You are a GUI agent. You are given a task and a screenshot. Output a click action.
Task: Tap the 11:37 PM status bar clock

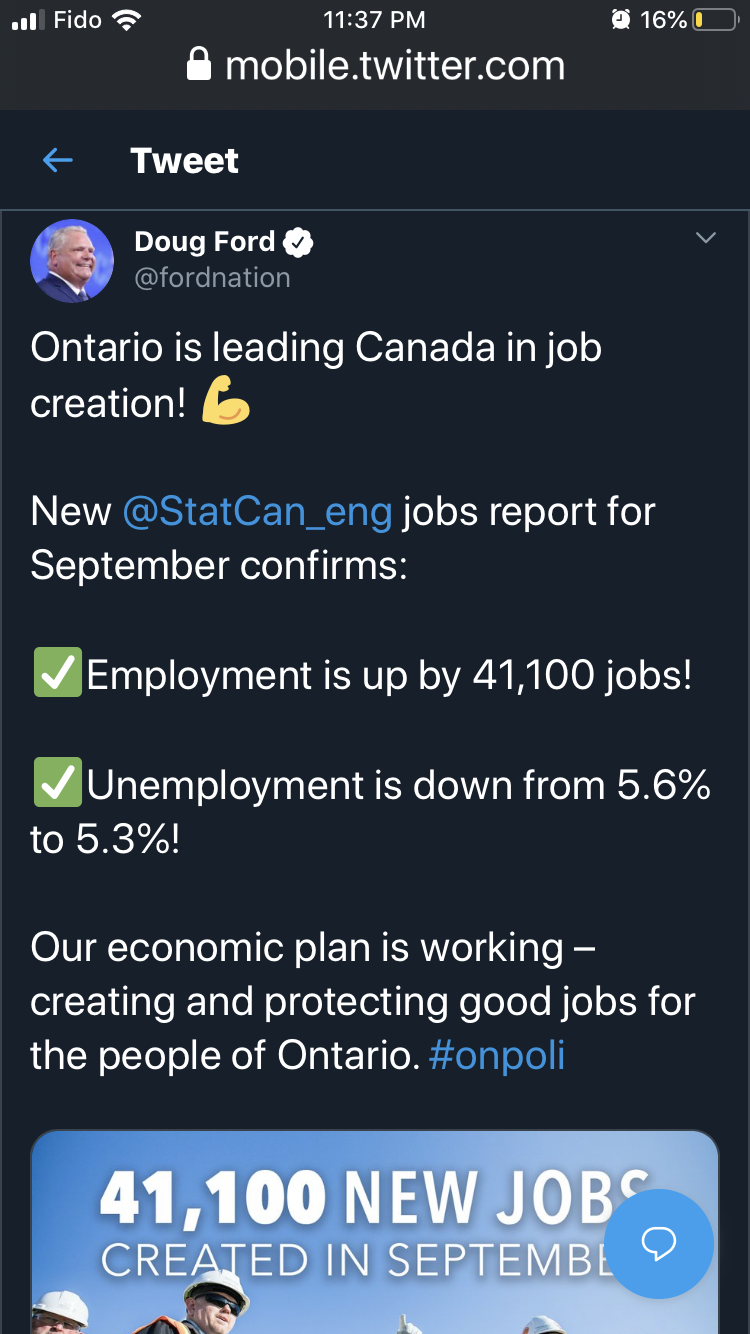(x=374, y=20)
